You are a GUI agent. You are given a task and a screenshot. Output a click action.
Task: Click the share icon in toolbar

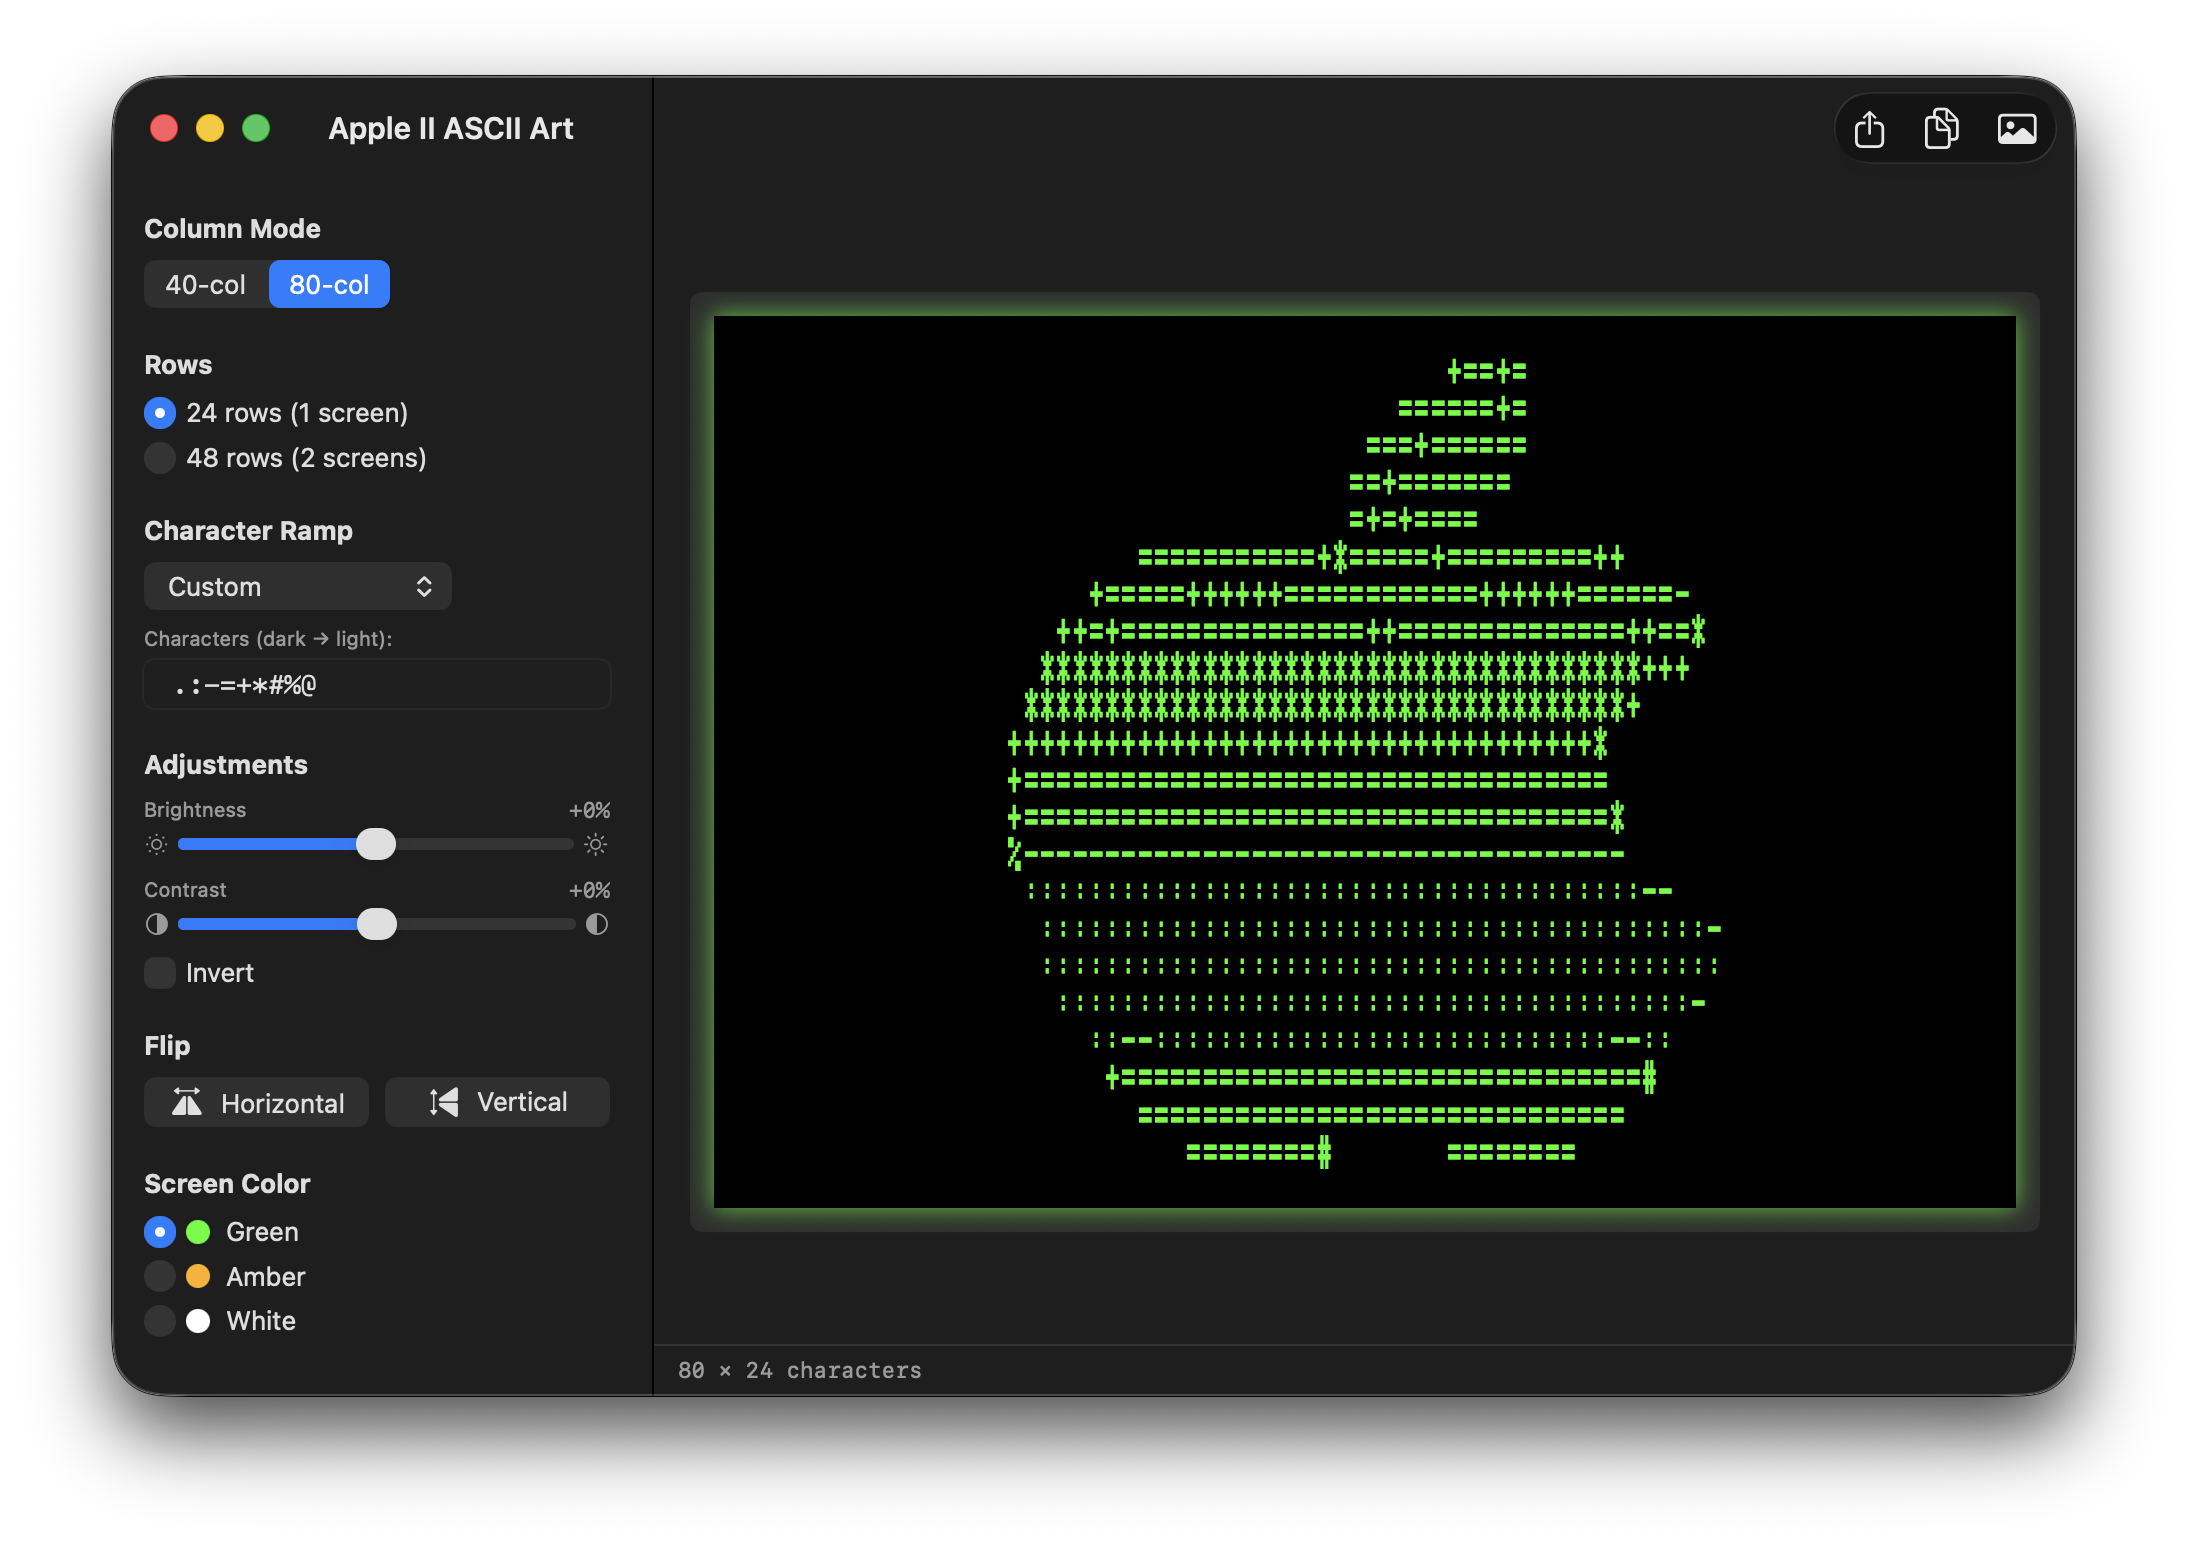point(1869,129)
